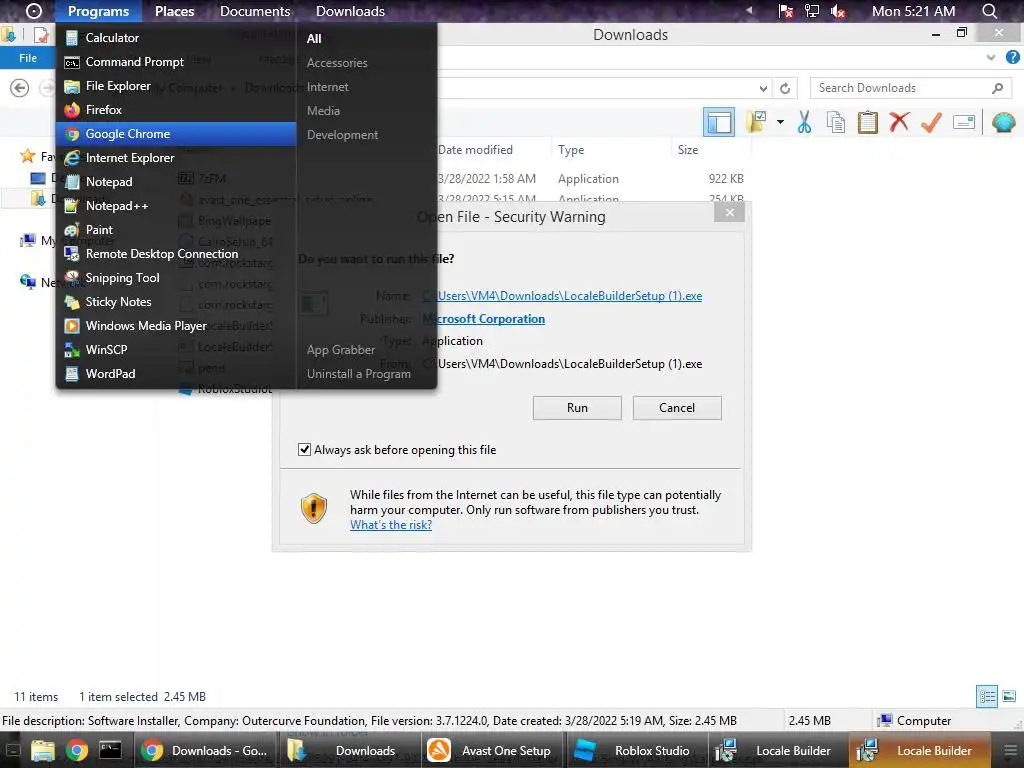The width and height of the screenshot is (1024, 768).
Task: Click the LocaleBuilderSetup file name link
Action: coord(562,296)
